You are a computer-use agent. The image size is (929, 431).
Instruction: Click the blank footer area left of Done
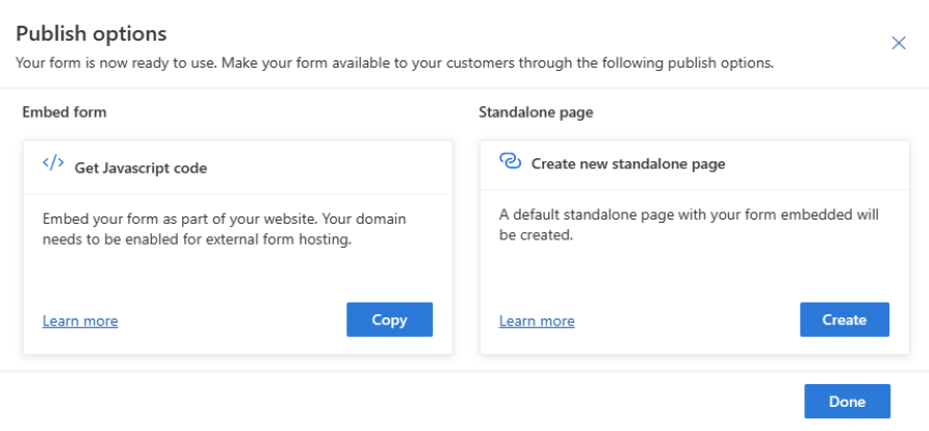(x=400, y=402)
